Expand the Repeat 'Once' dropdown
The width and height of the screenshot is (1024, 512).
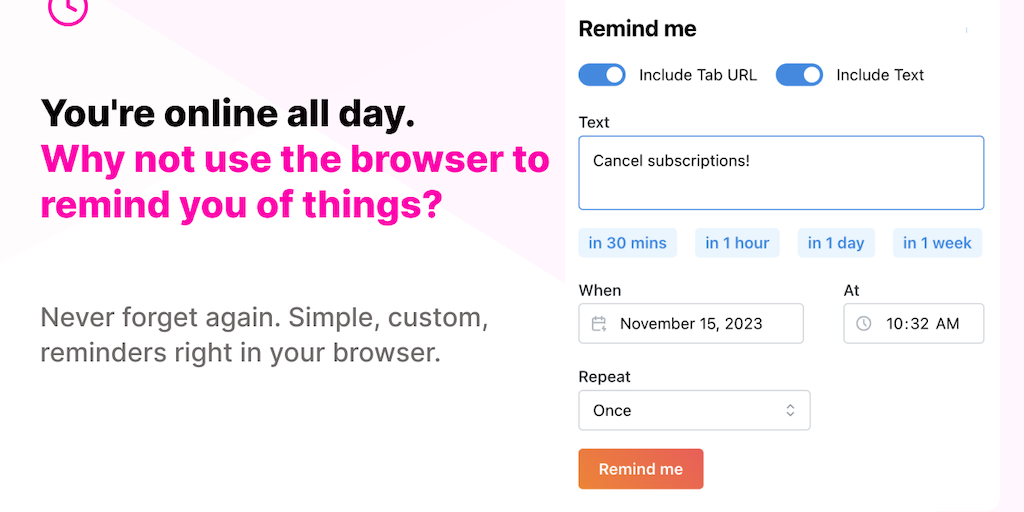[694, 410]
